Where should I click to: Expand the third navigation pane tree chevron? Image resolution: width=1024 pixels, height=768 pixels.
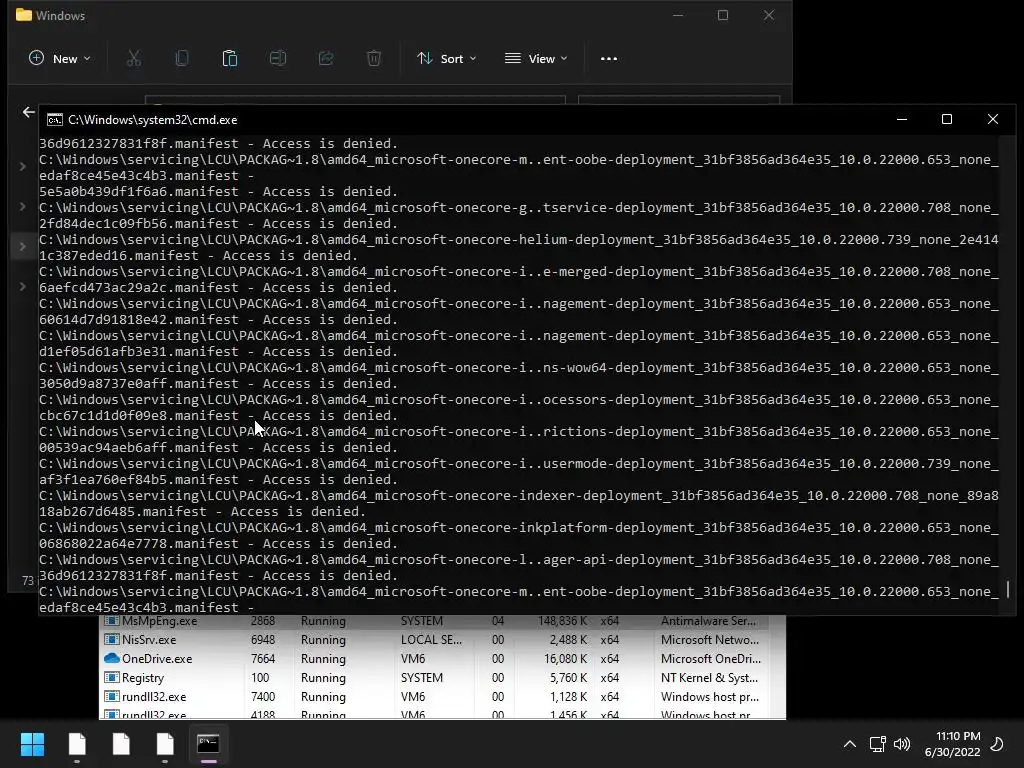(x=23, y=246)
